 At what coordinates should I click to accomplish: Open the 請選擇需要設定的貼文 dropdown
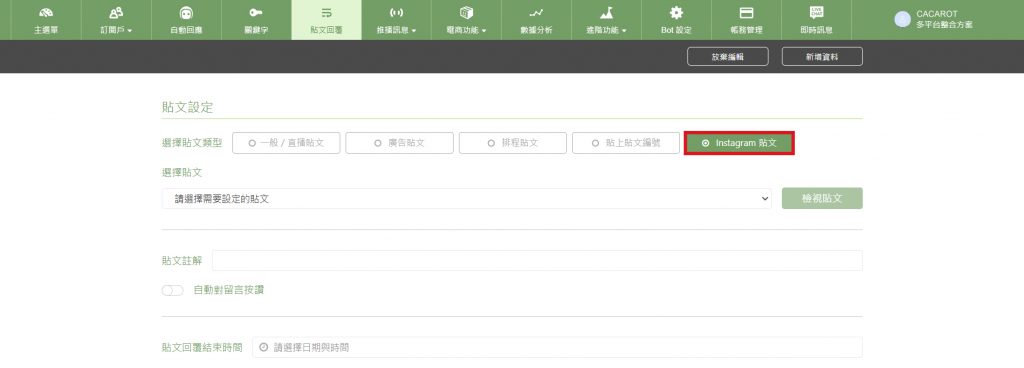tap(467, 198)
